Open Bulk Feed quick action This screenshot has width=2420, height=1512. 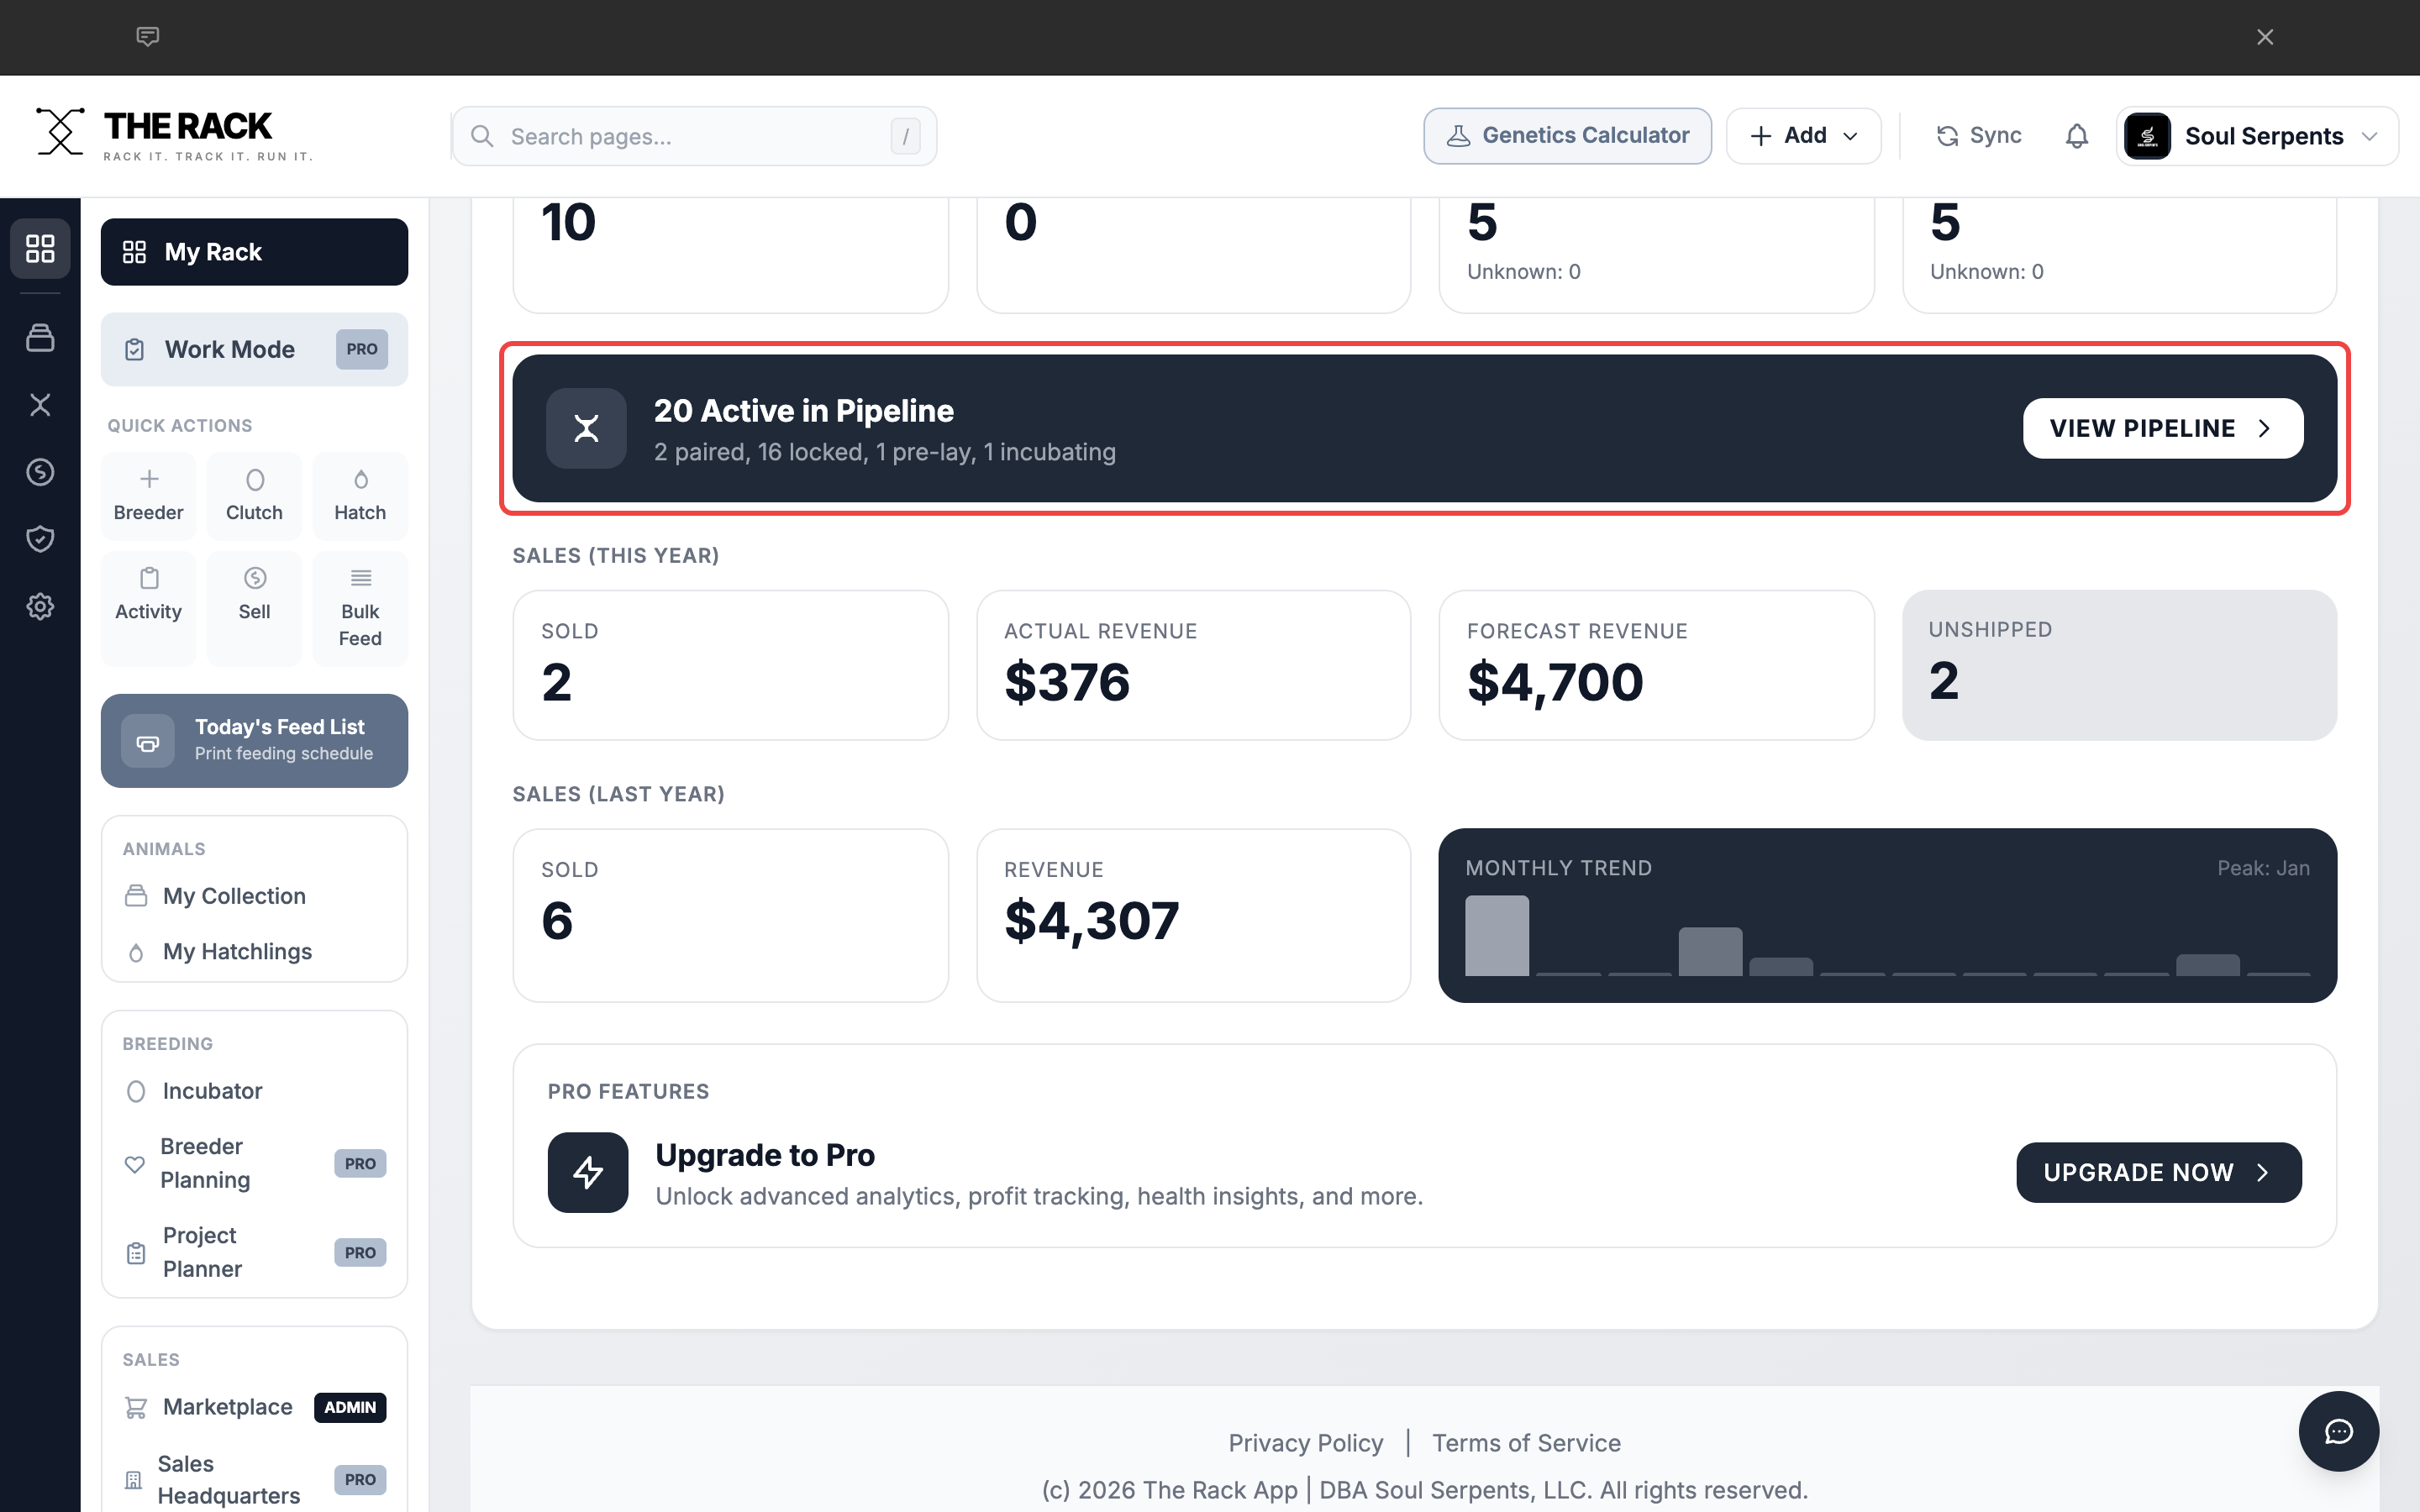pyautogui.click(x=360, y=608)
